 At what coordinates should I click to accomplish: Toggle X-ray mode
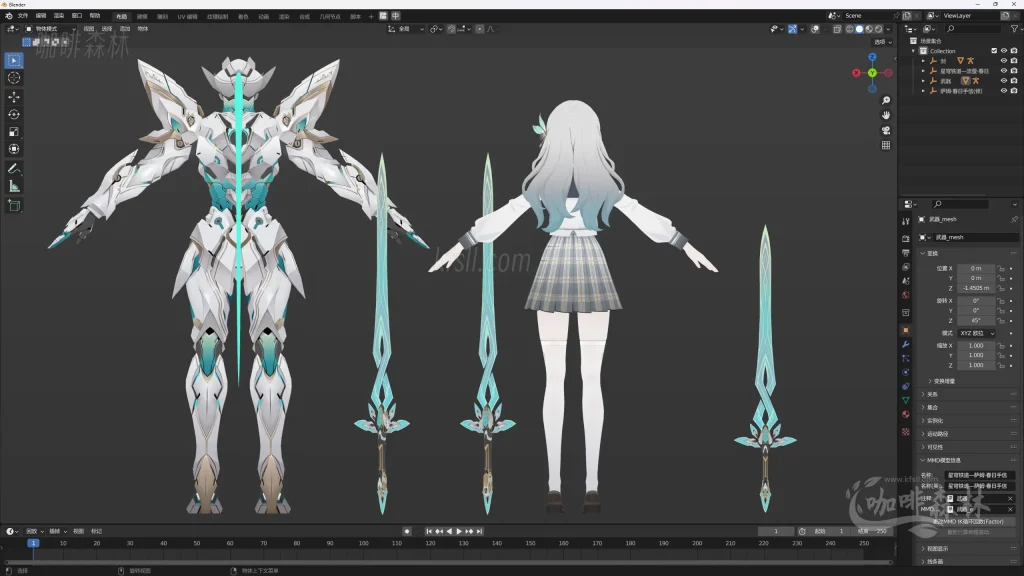837,29
